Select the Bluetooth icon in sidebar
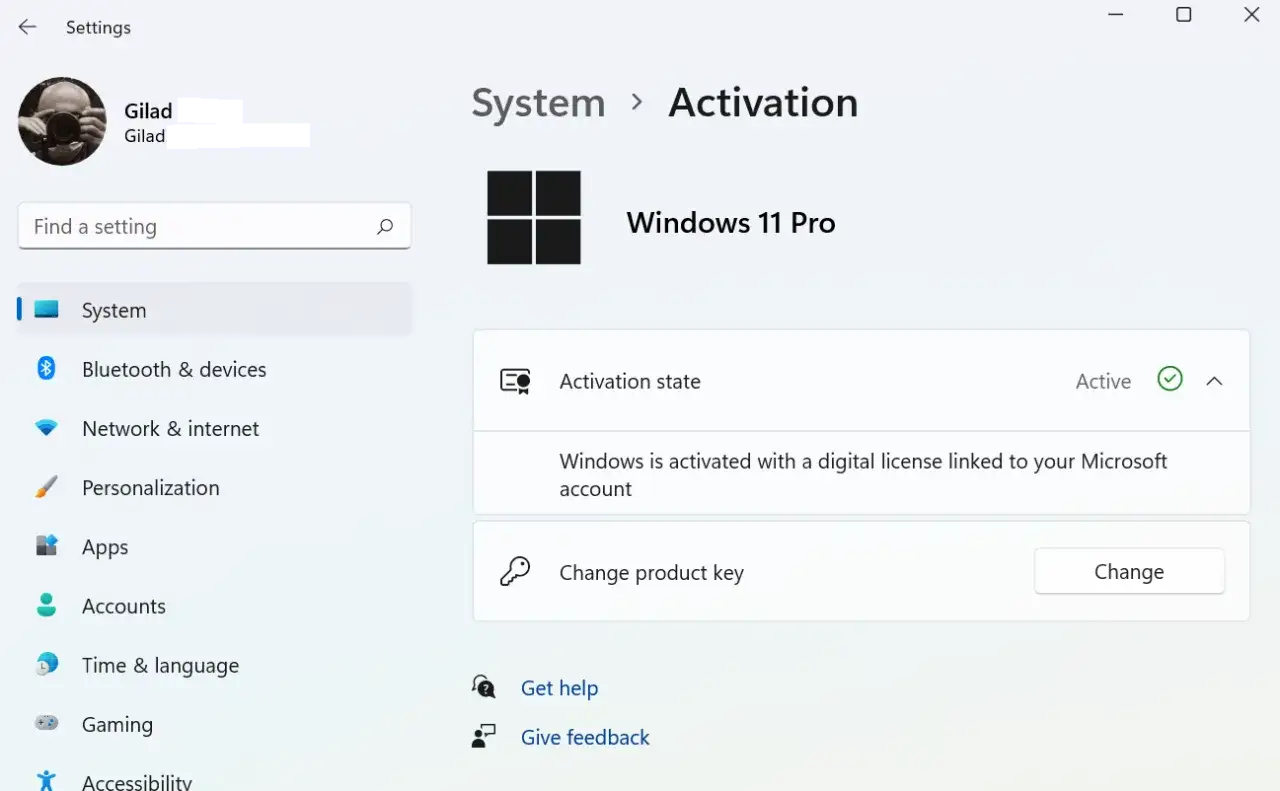Image resolution: width=1280 pixels, height=791 pixels. (x=46, y=369)
